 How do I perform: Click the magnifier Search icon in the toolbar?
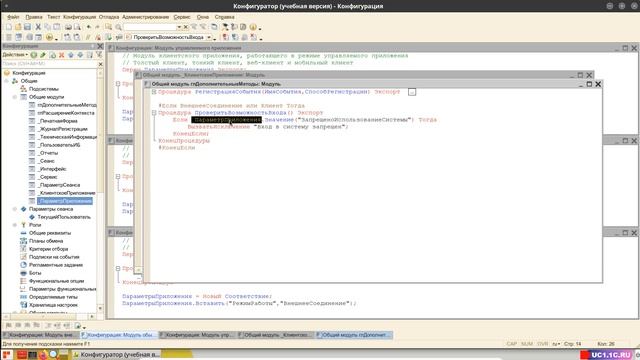click(118, 27)
